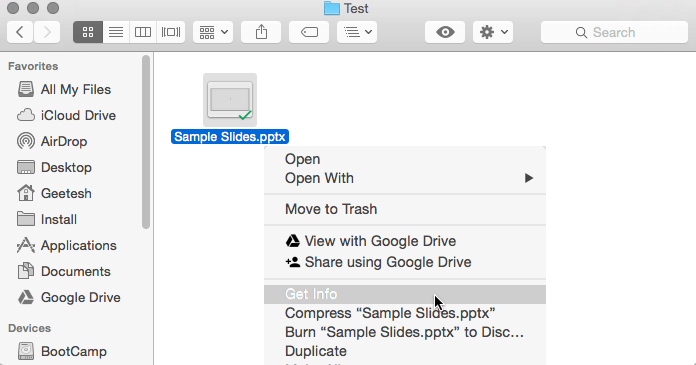Click the Sample Slides.pptx file name
Viewport: 696px width, 365px height.
point(230,137)
